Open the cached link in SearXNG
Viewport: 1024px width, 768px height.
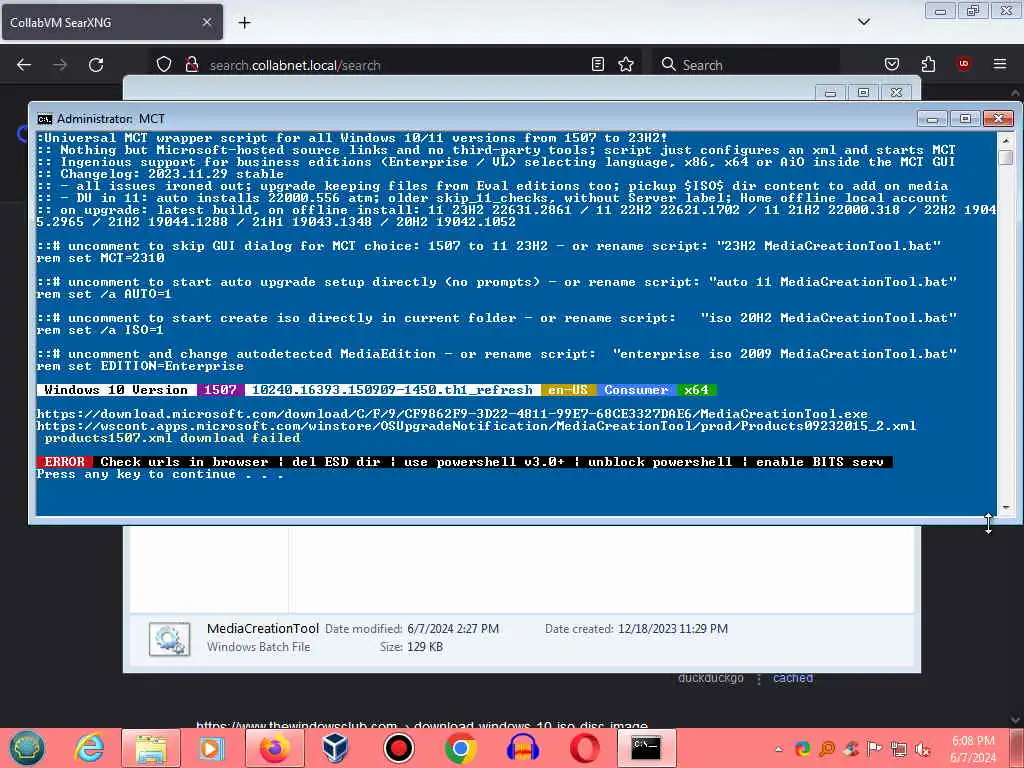pos(793,678)
